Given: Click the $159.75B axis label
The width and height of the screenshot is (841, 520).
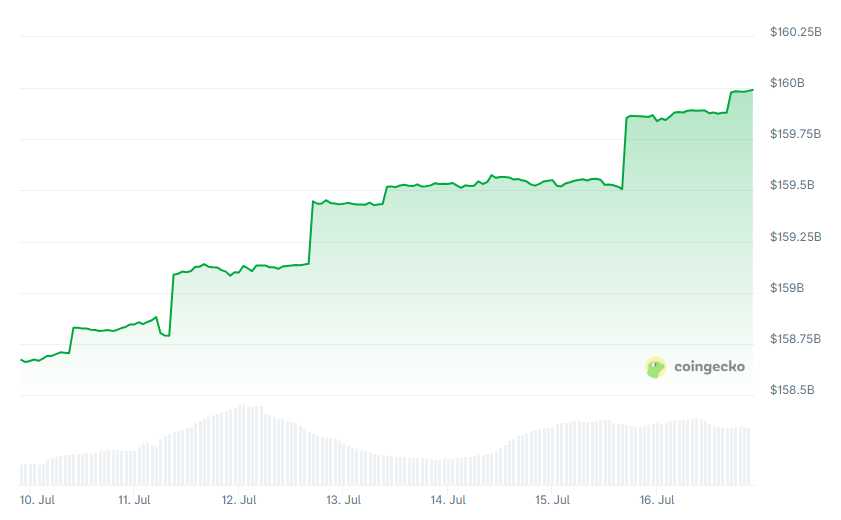Looking at the screenshot, I should tap(795, 134).
